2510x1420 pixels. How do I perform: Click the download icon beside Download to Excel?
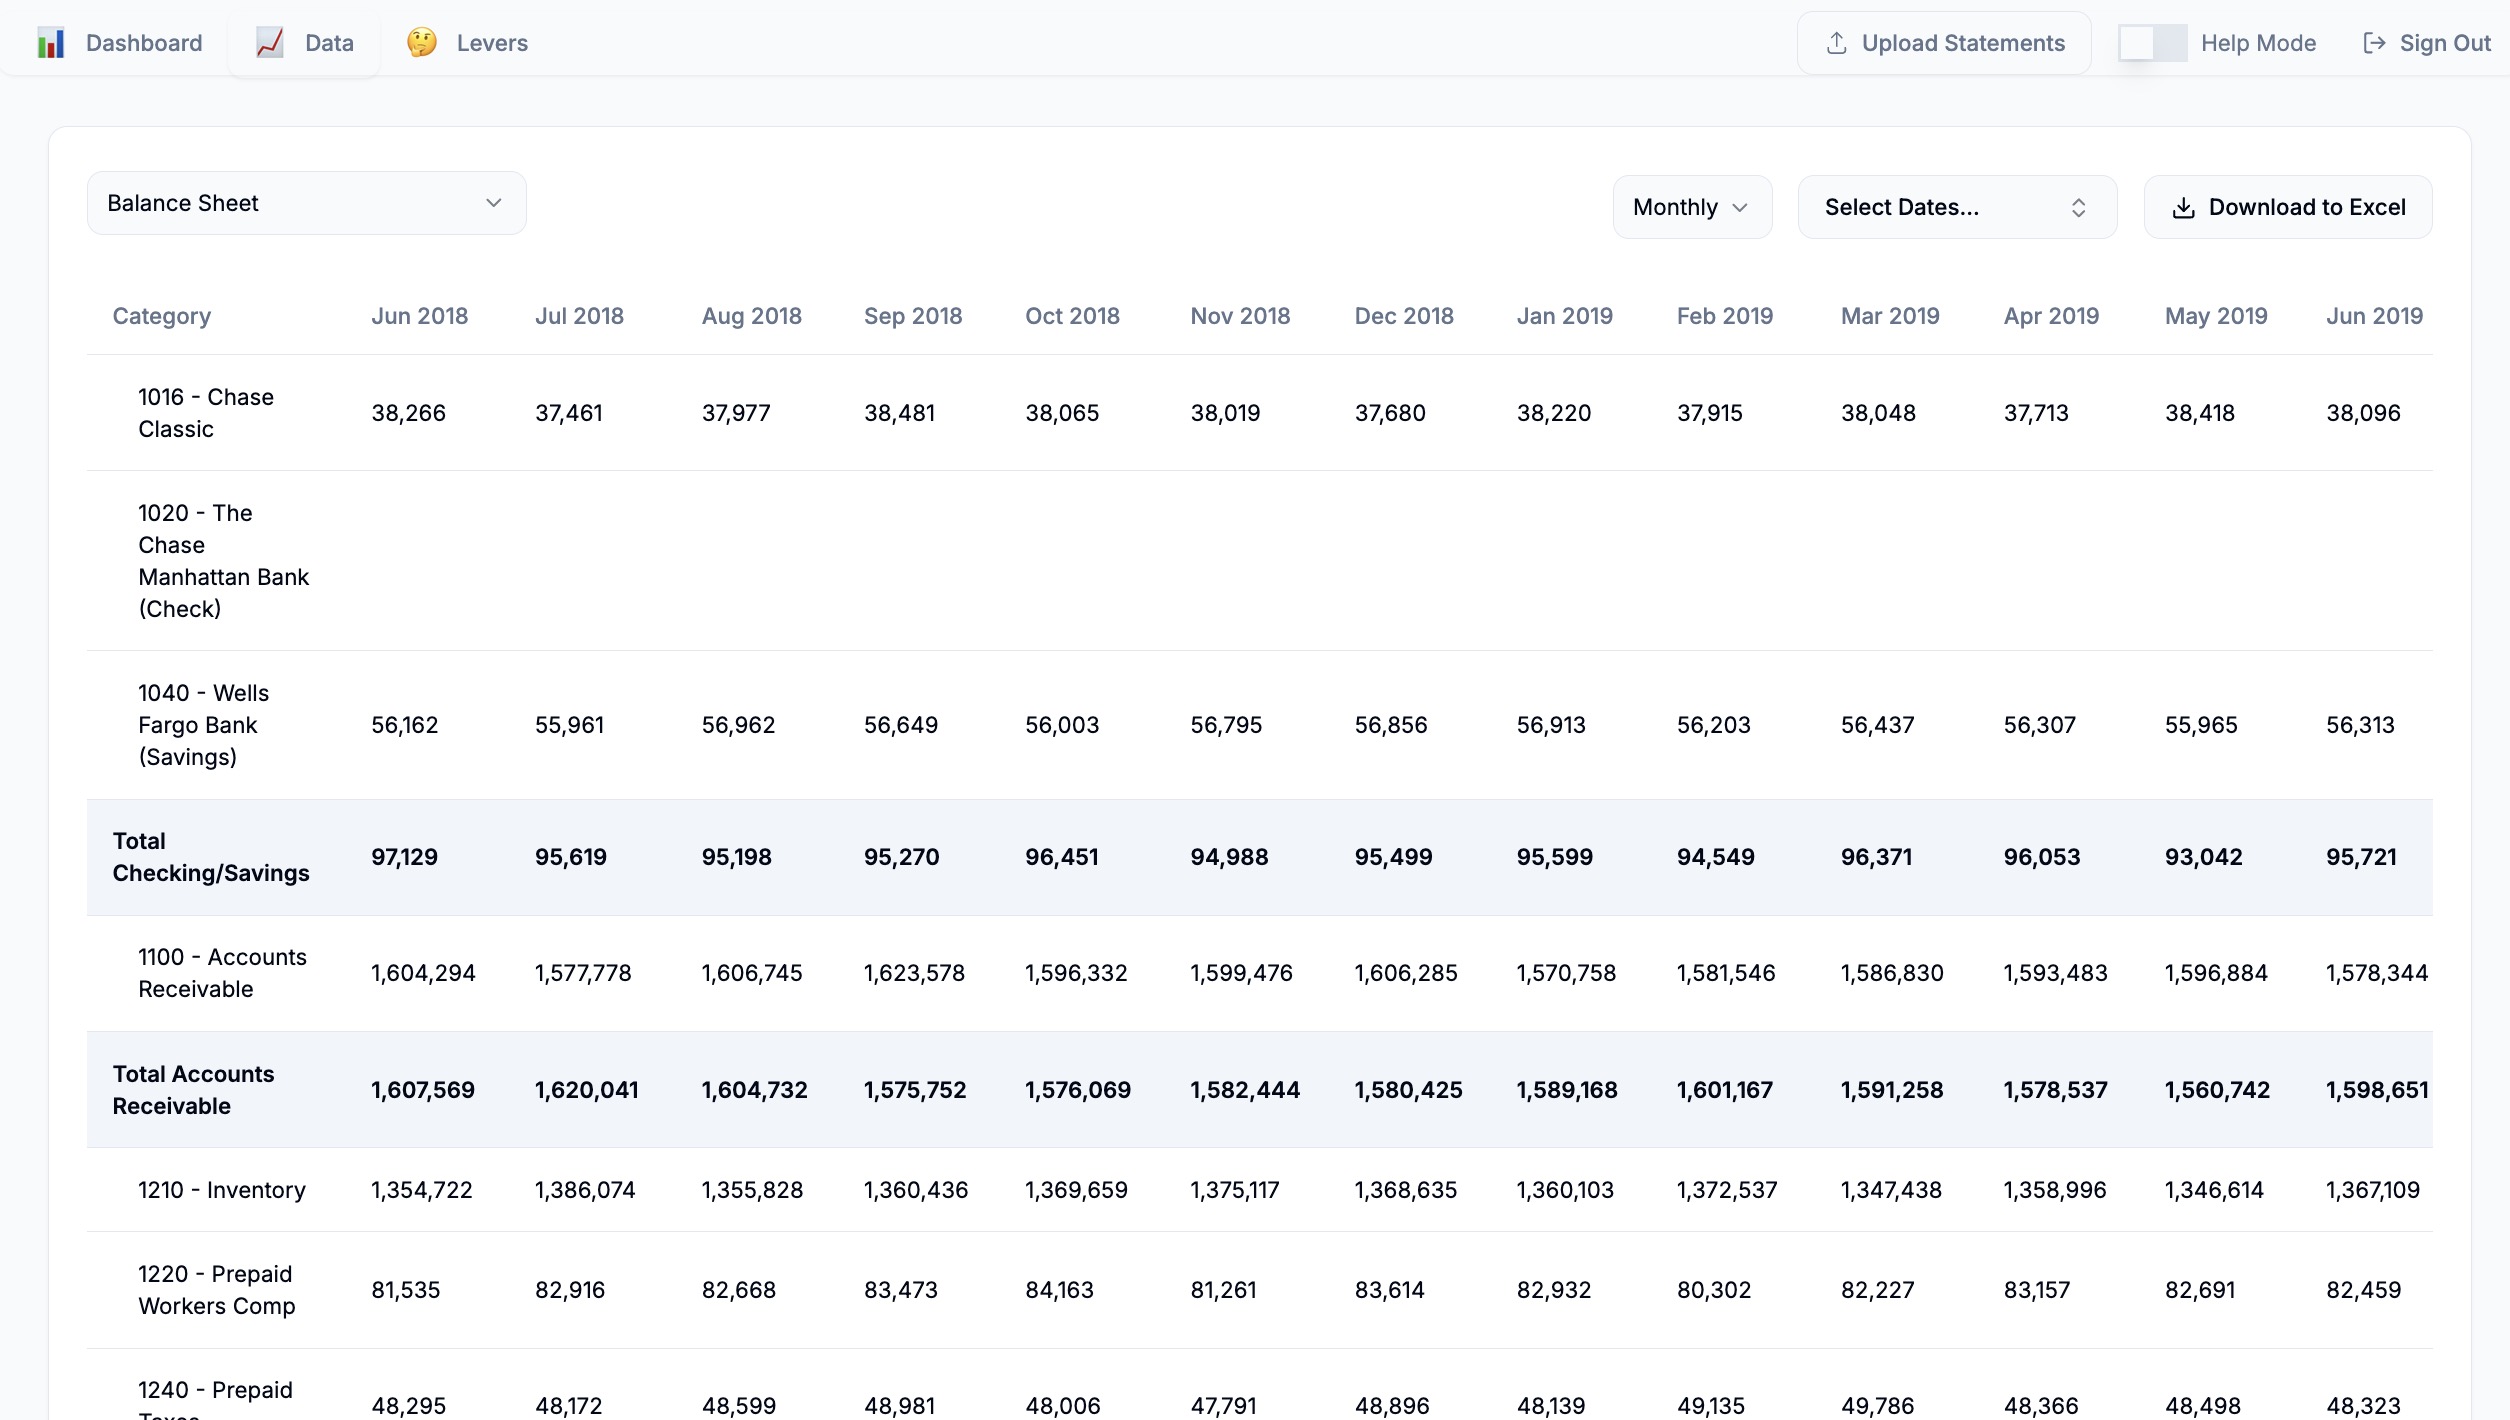[2184, 208]
